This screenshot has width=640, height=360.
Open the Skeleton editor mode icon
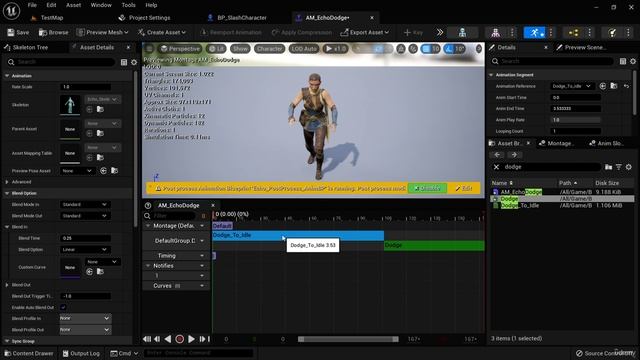(x=462, y=33)
